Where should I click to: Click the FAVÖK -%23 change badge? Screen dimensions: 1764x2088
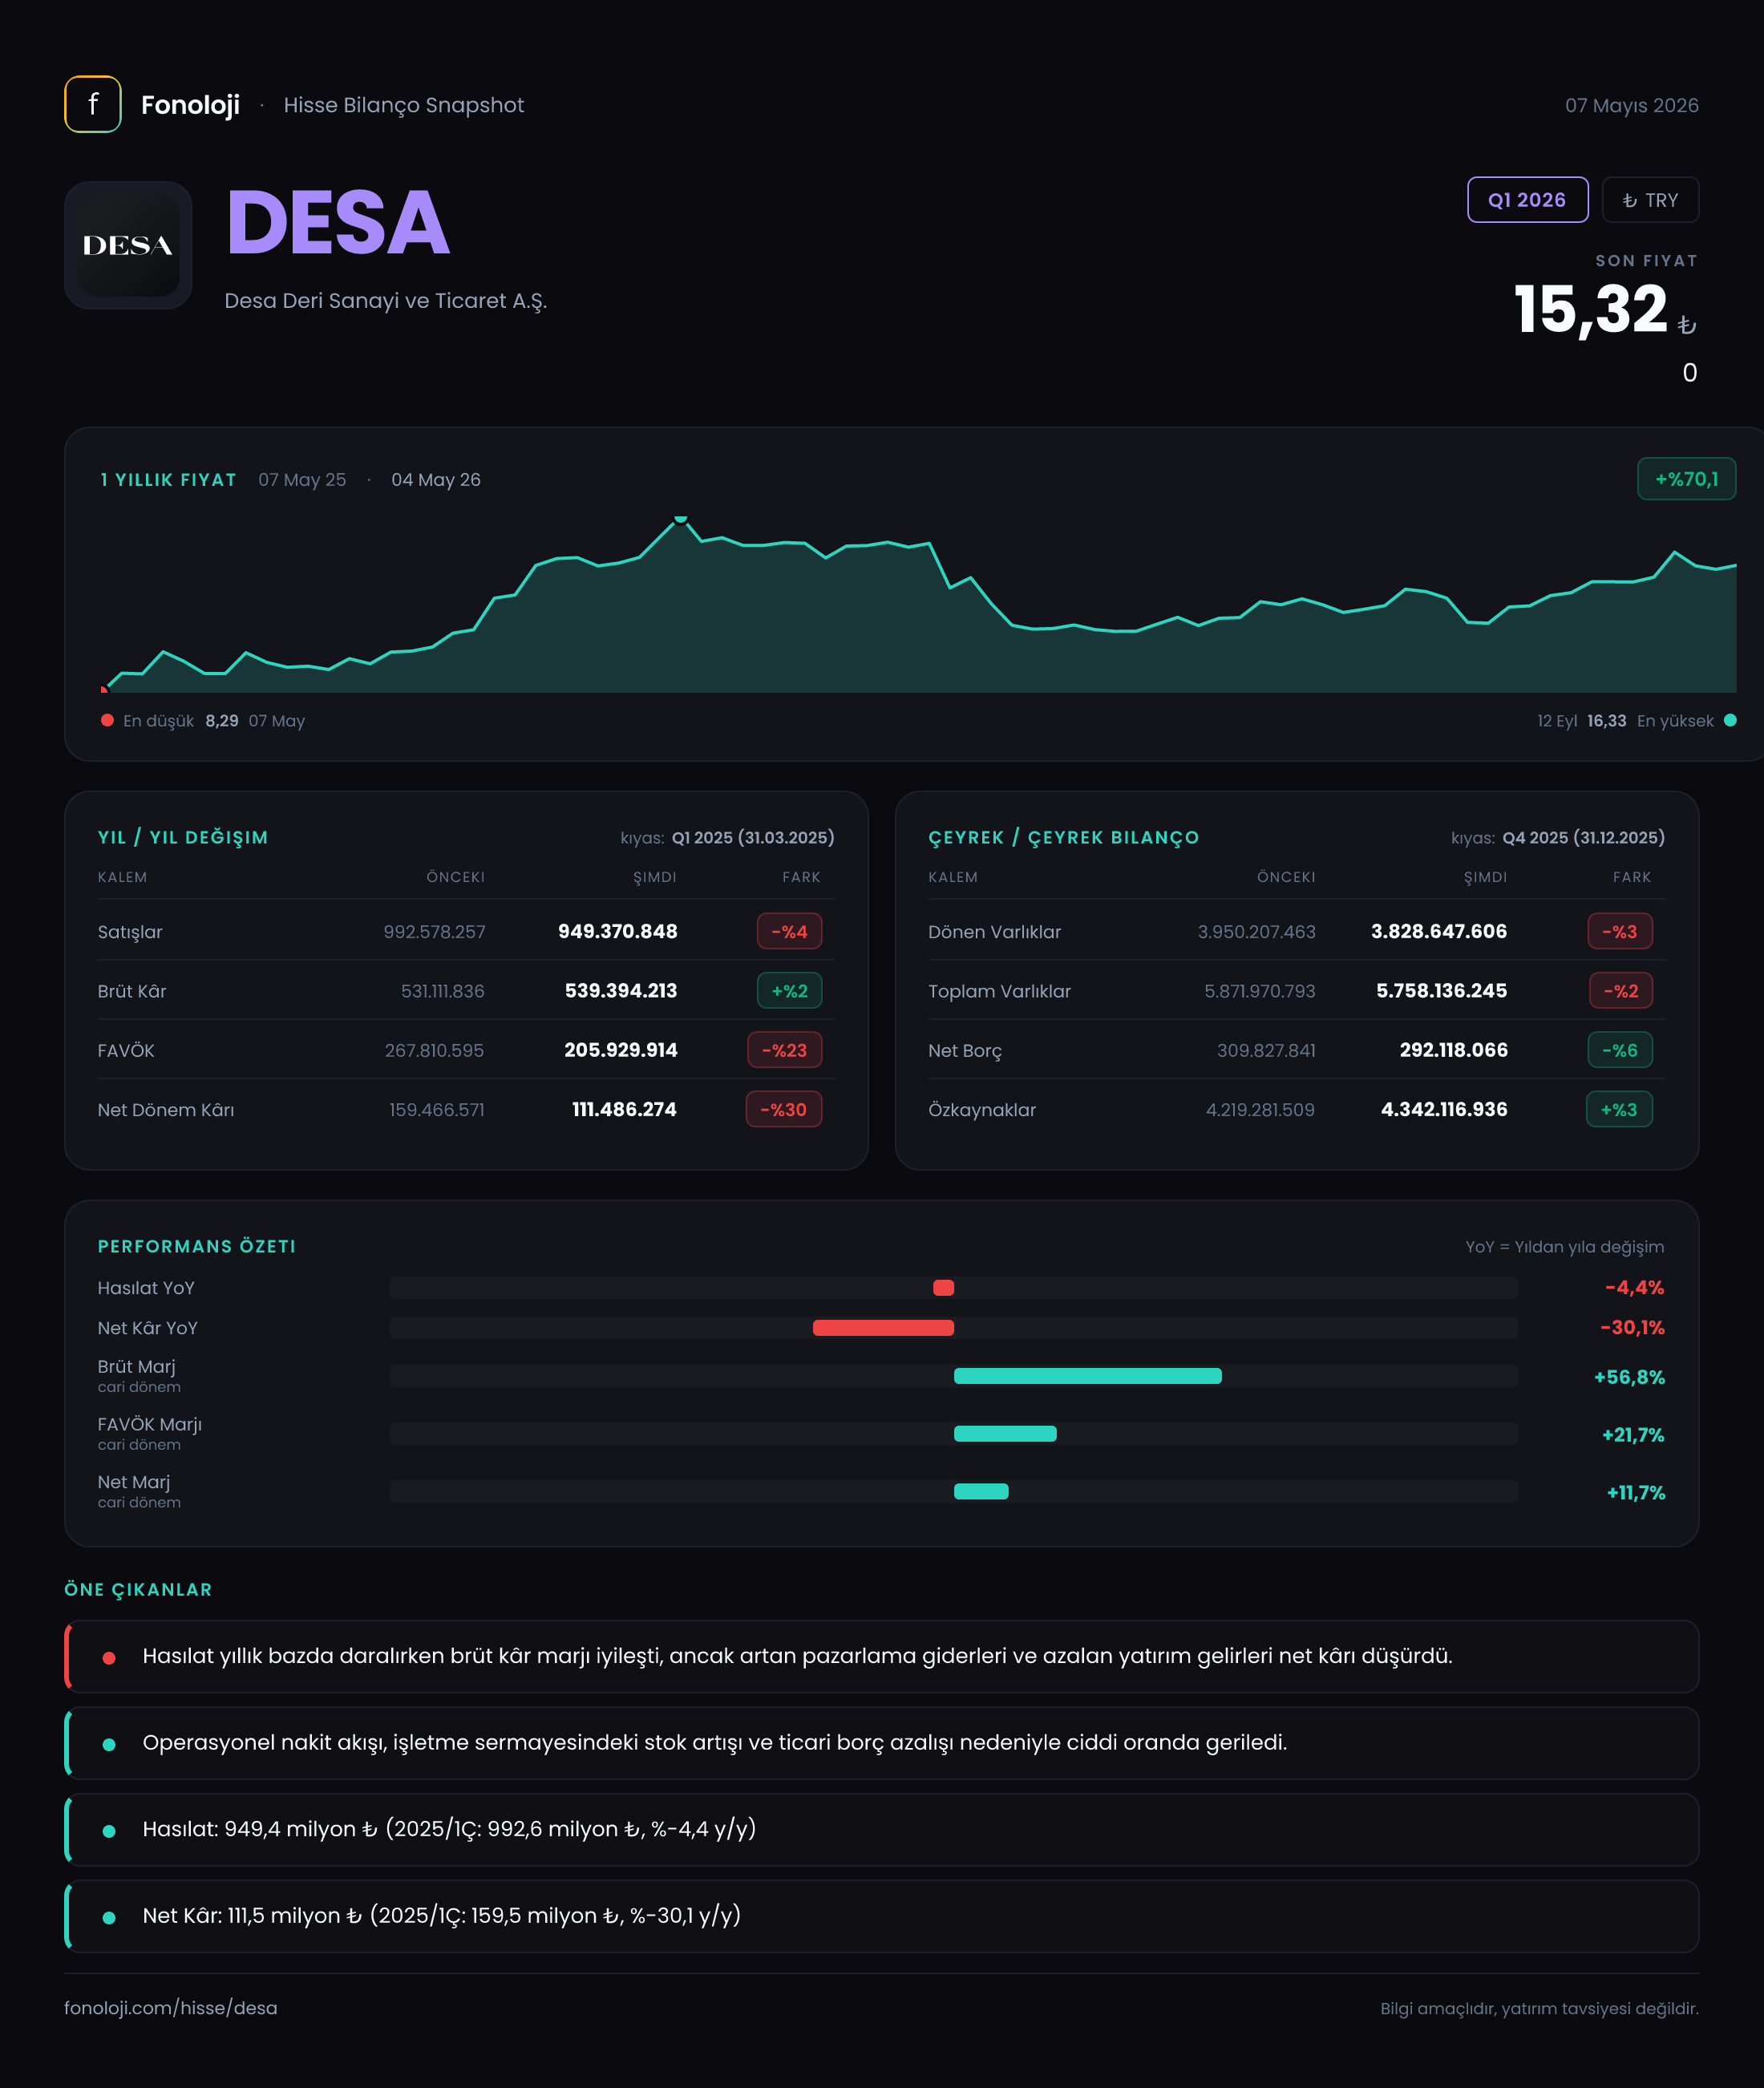coord(784,1050)
